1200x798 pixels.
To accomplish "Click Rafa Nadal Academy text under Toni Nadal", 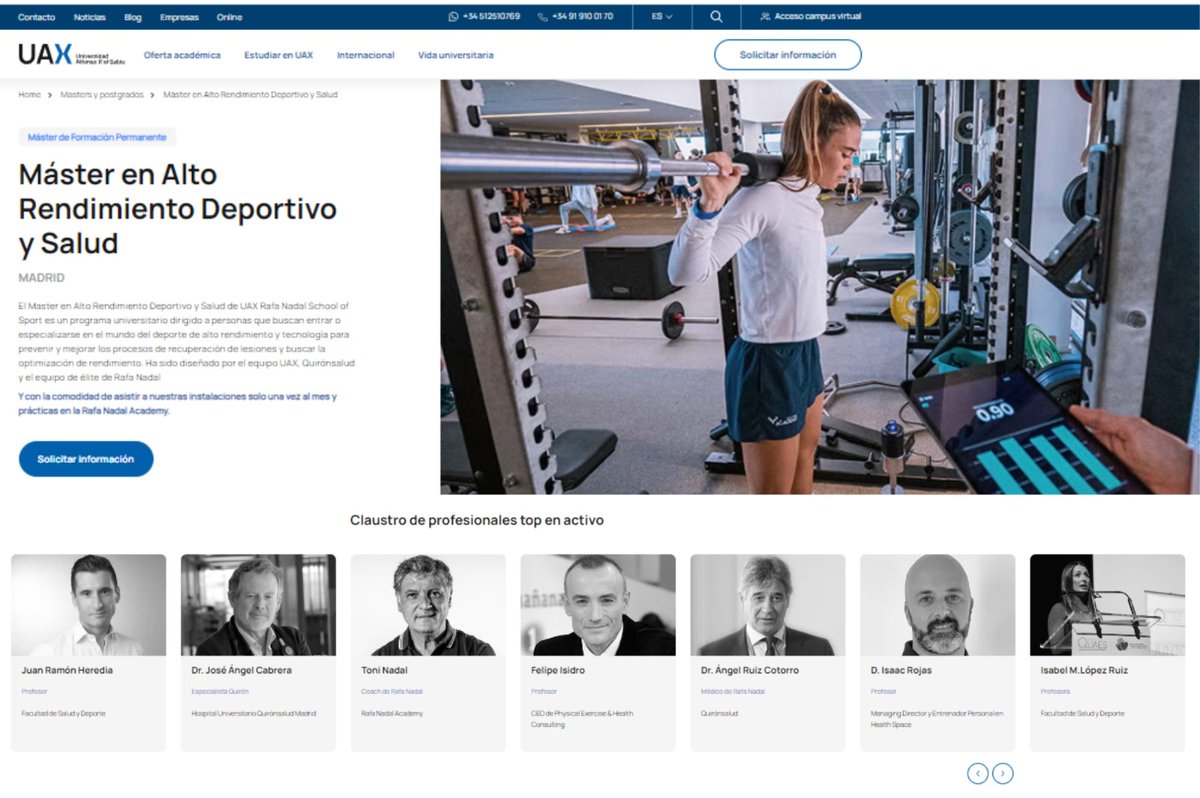I will pos(392,713).
